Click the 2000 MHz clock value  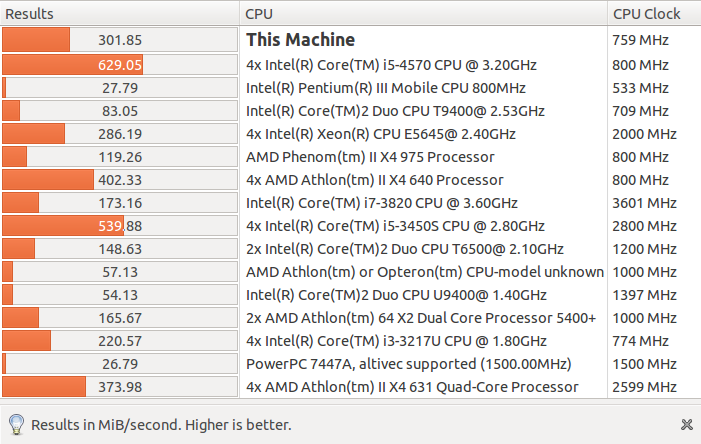pyautogui.click(x=644, y=134)
